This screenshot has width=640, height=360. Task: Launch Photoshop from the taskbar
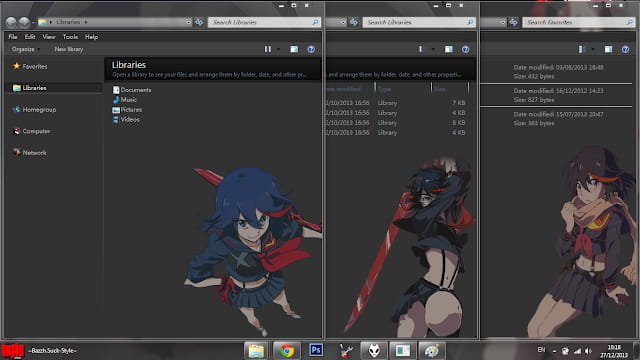316,350
